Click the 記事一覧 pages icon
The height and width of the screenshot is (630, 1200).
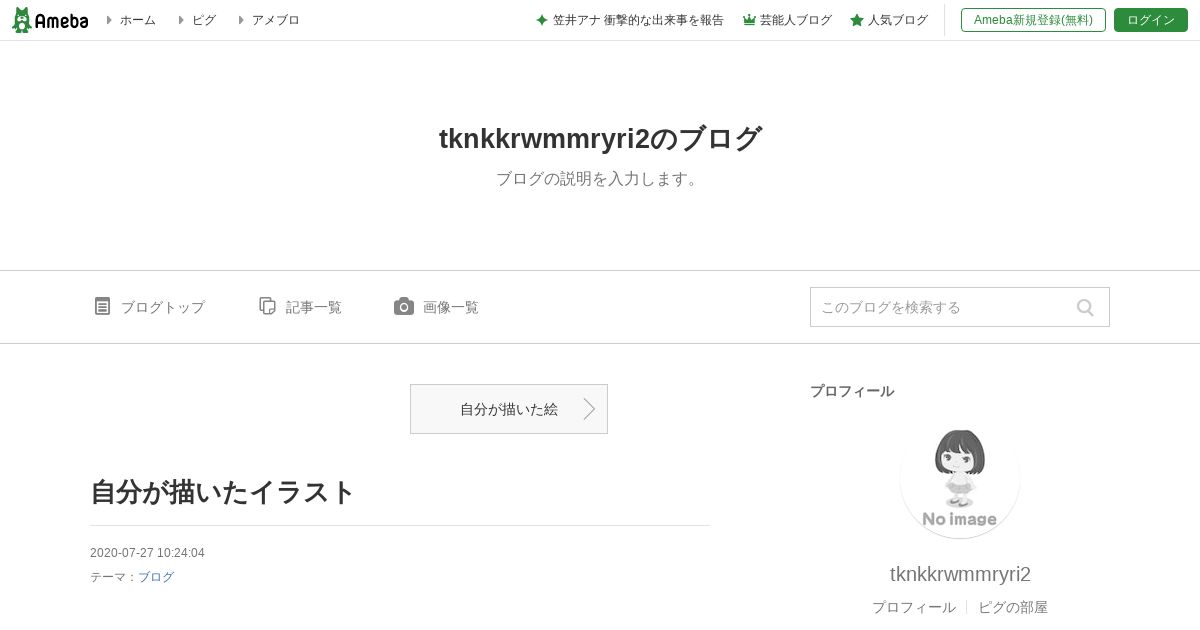pyautogui.click(x=267, y=306)
